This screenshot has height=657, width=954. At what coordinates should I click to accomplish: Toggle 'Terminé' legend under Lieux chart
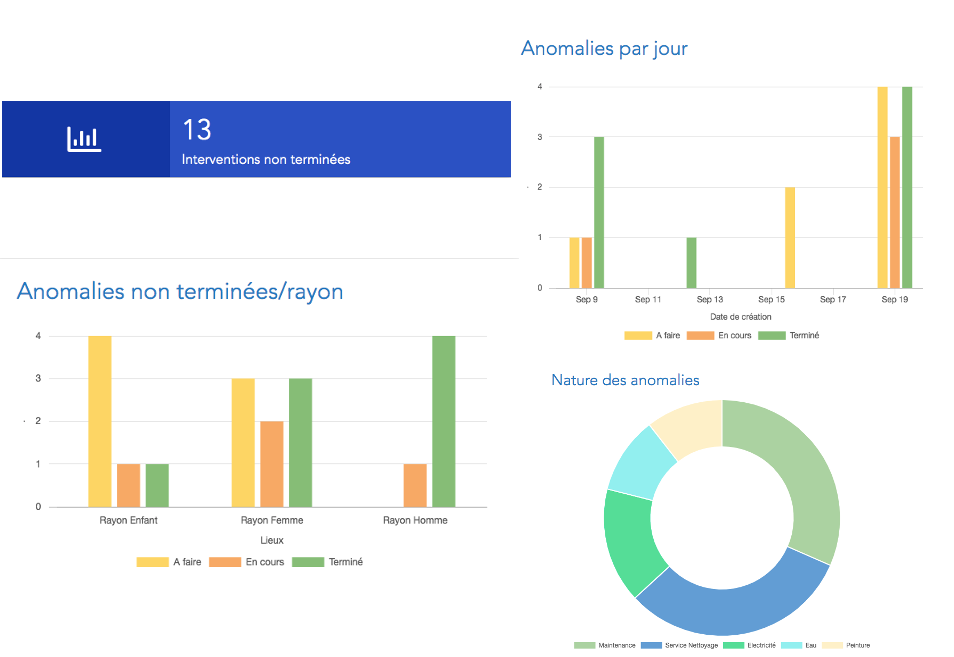pyautogui.click(x=327, y=562)
